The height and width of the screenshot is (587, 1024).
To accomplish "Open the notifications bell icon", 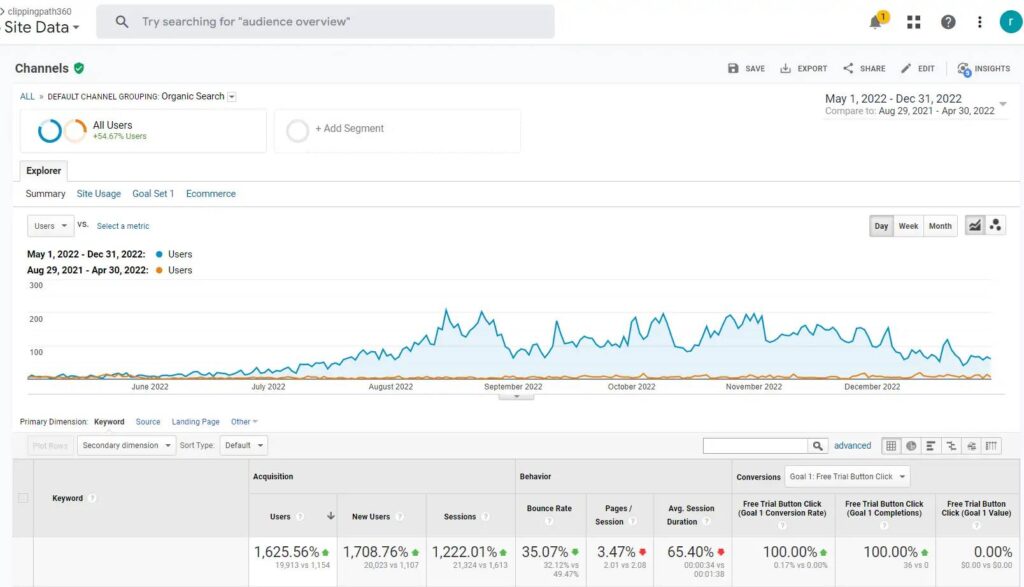I will tap(876, 22).
